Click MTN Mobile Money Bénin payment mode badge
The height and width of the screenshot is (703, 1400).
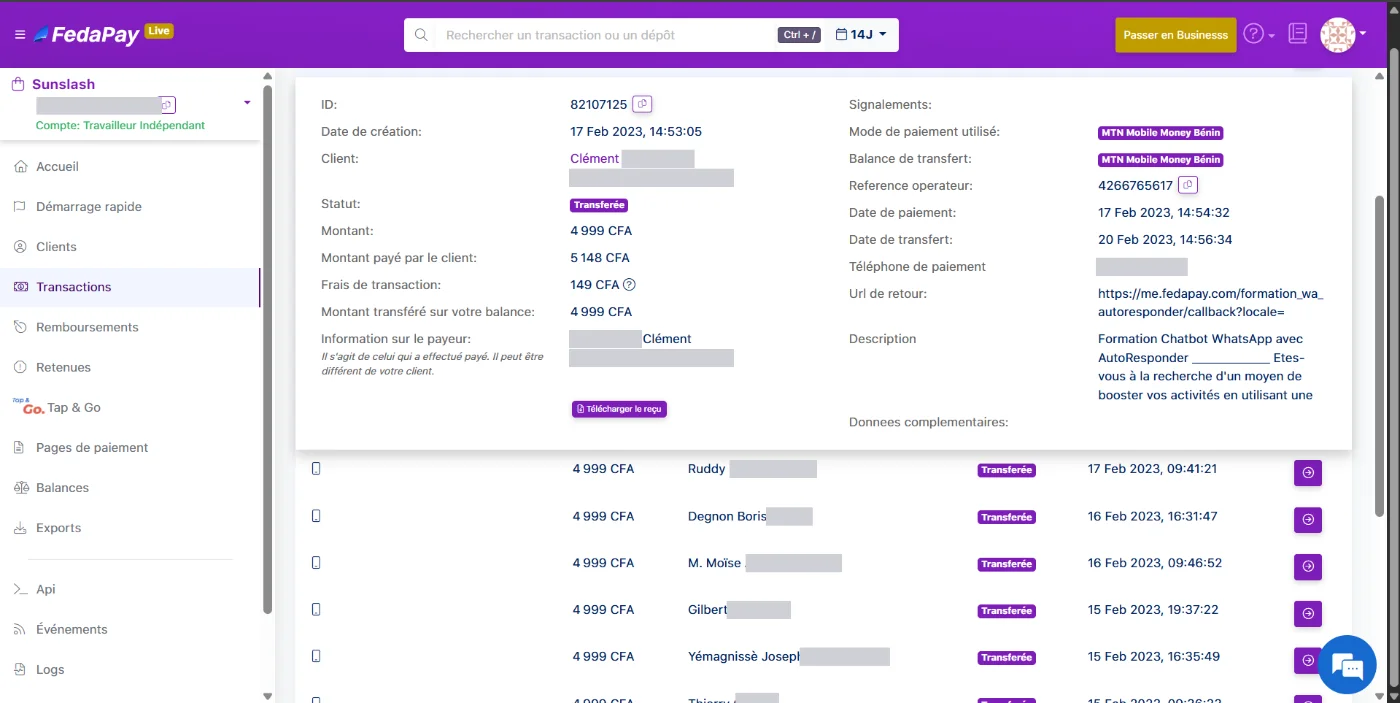[1161, 132]
